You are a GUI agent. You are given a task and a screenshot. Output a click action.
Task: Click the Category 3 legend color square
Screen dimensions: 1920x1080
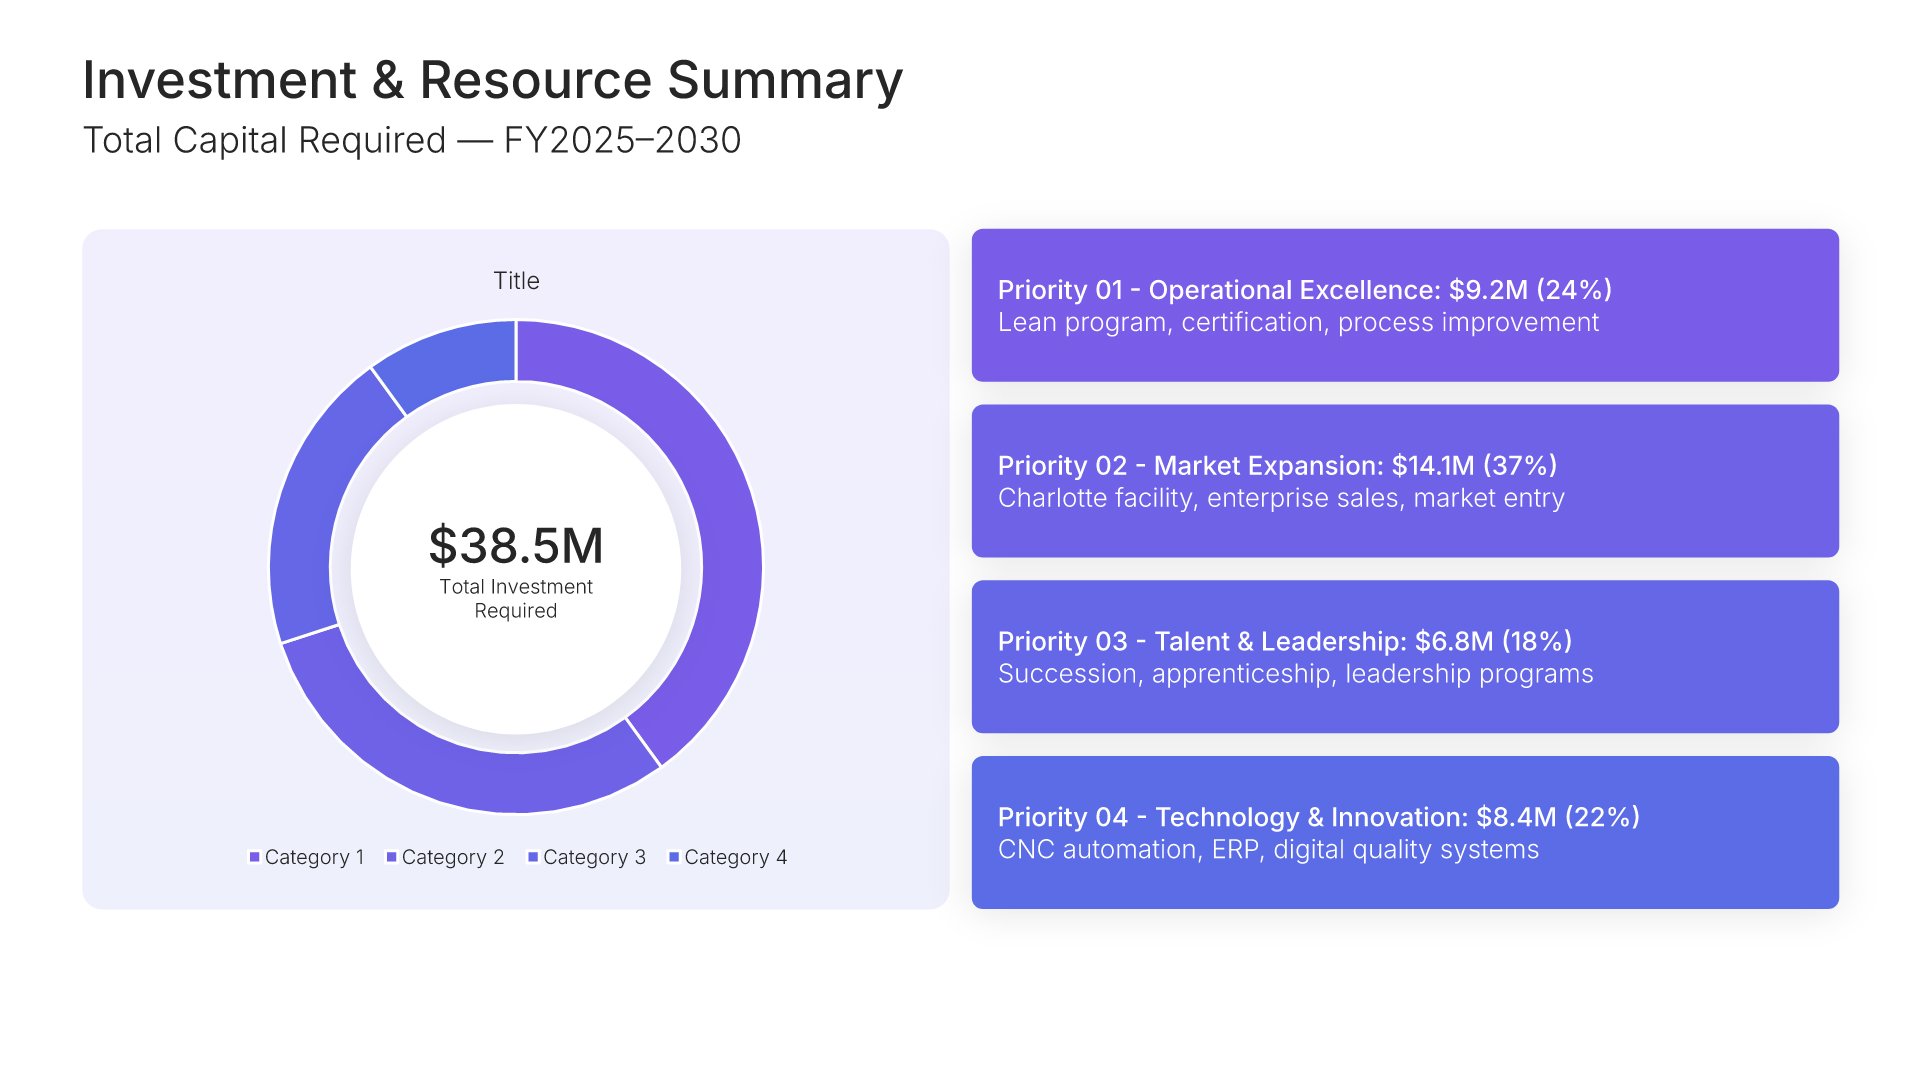pyautogui.click(x=533, y=857)
